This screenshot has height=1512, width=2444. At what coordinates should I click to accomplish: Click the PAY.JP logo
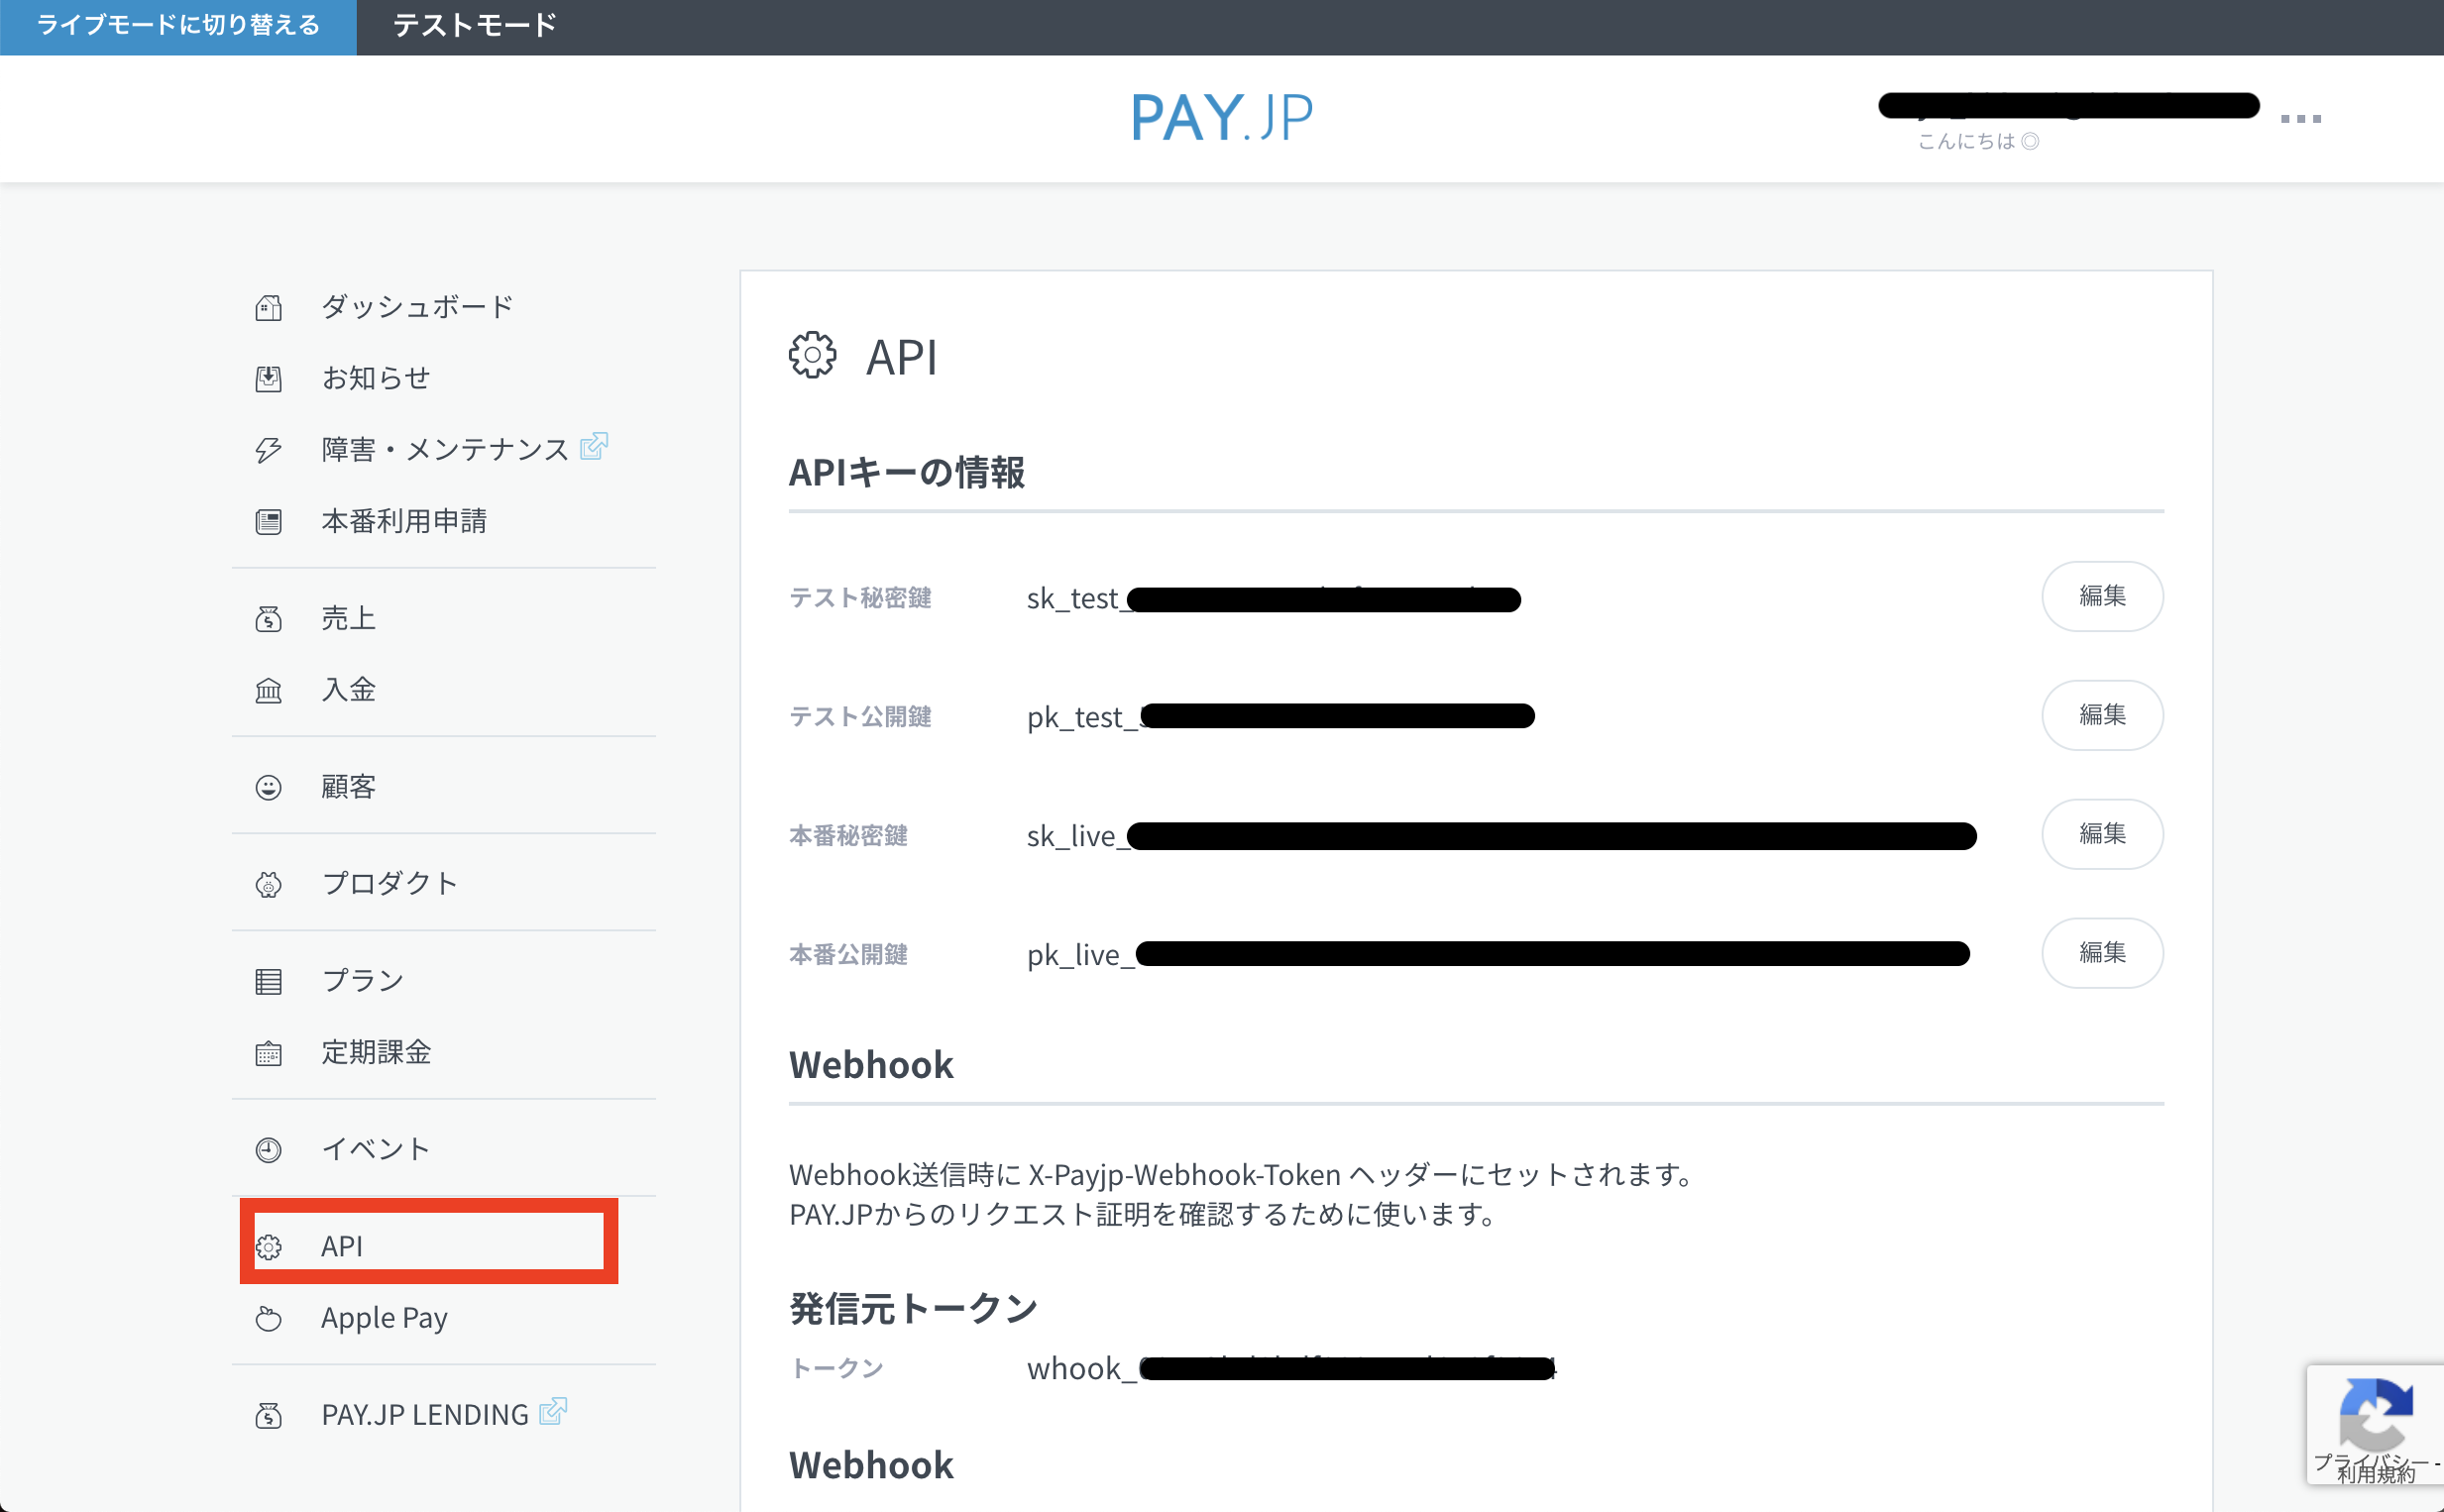(x=1221, y=117)
